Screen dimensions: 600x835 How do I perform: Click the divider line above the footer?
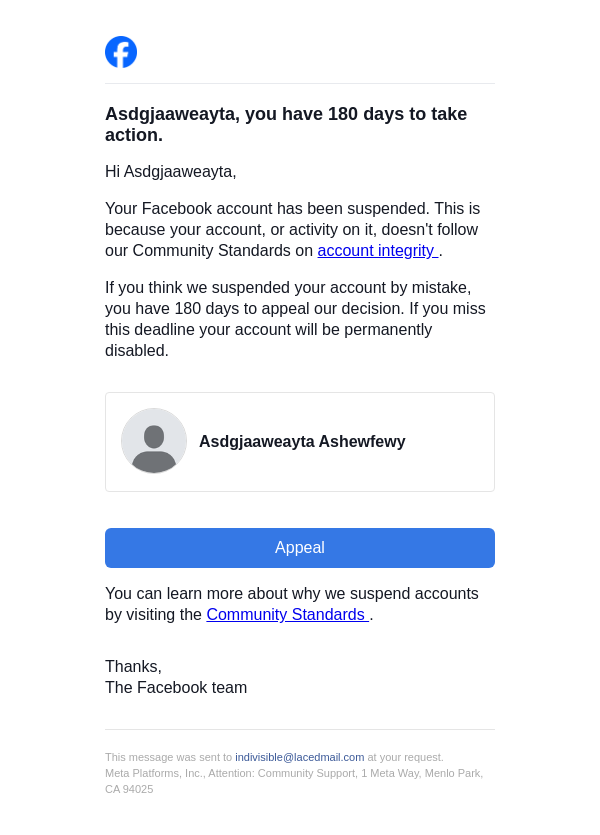(300, 730)
